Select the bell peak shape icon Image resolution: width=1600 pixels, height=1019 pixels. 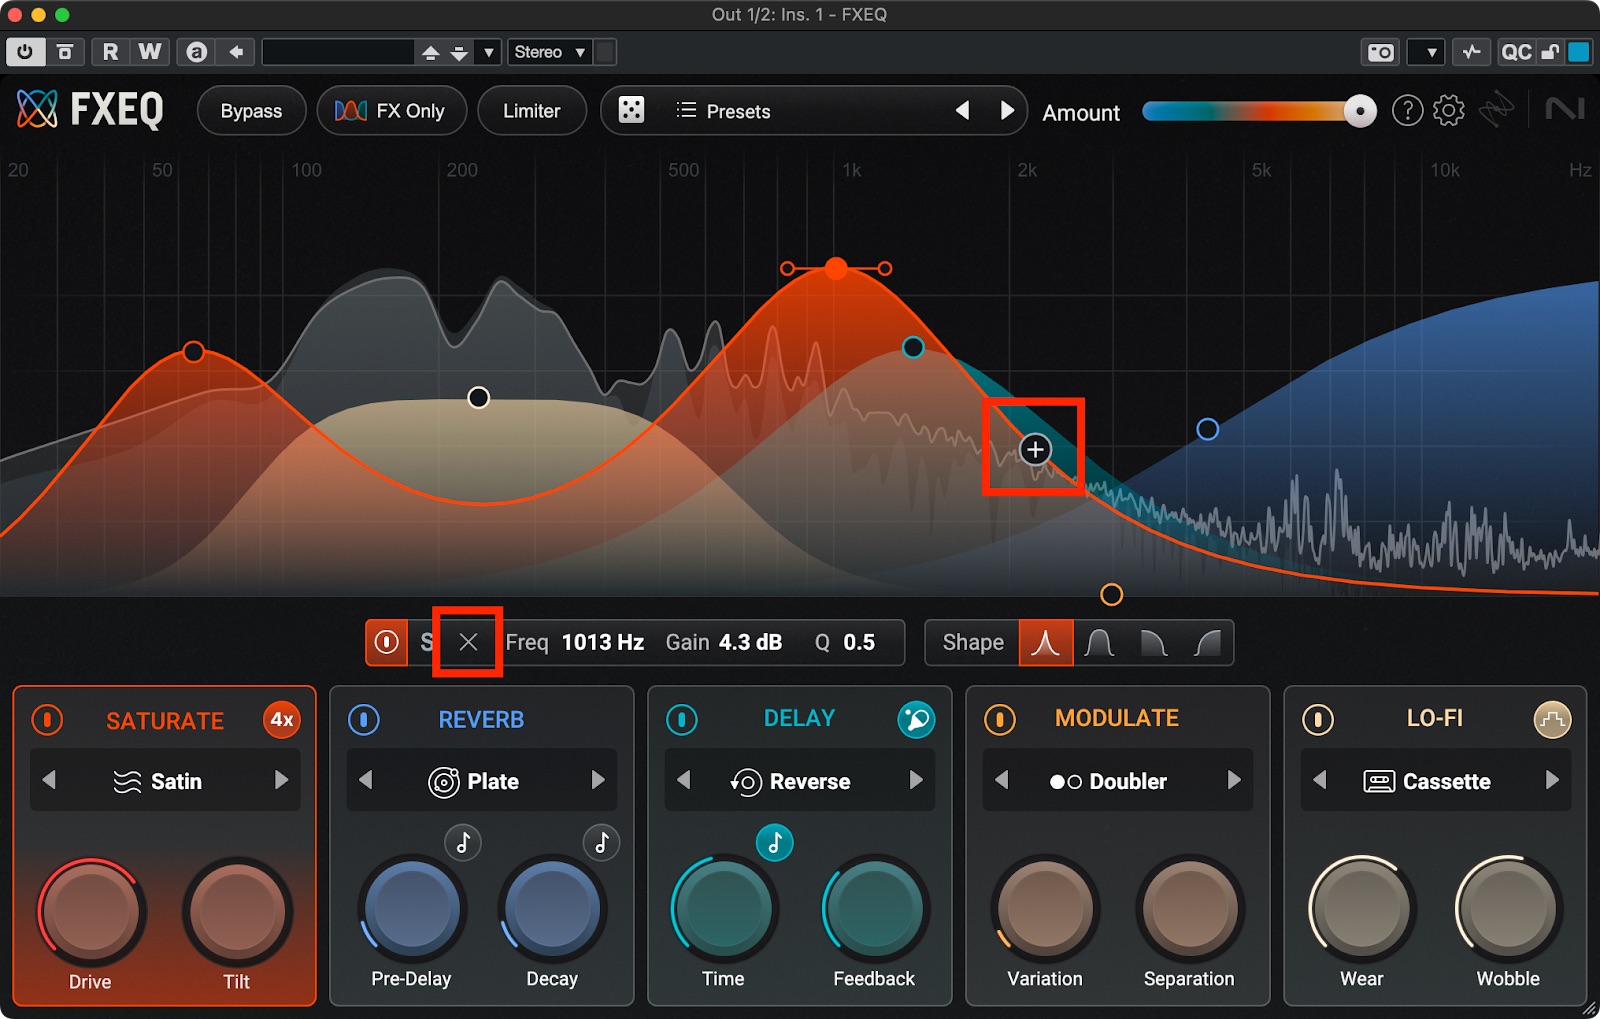(x=1046, y=643)
